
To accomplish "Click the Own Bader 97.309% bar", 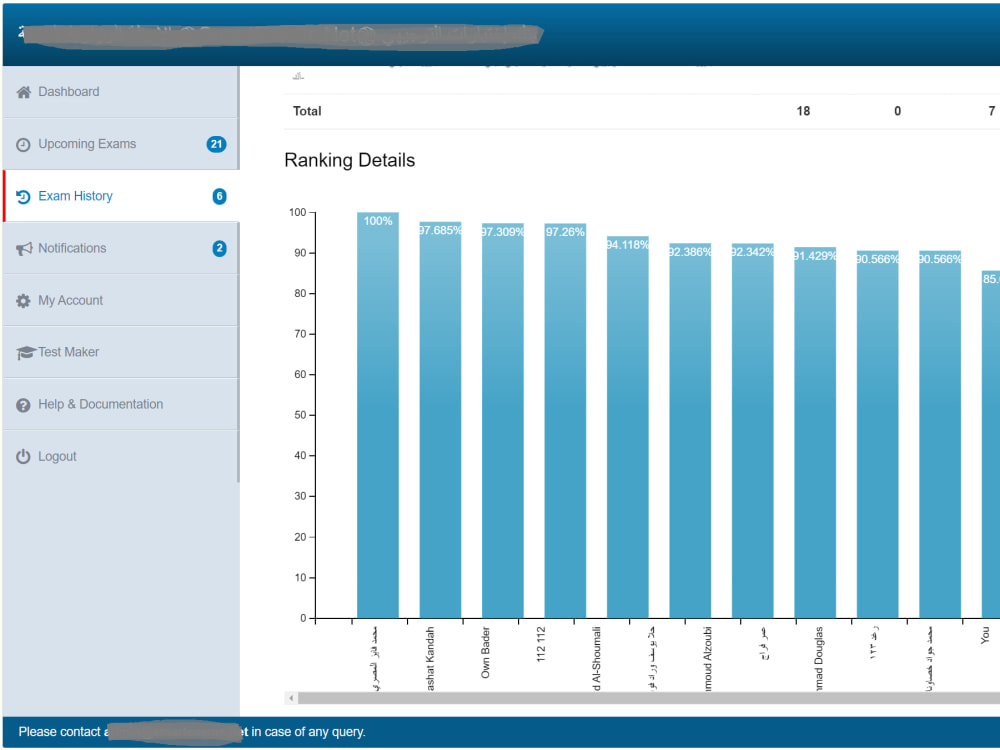I will [x=503, y=421].
